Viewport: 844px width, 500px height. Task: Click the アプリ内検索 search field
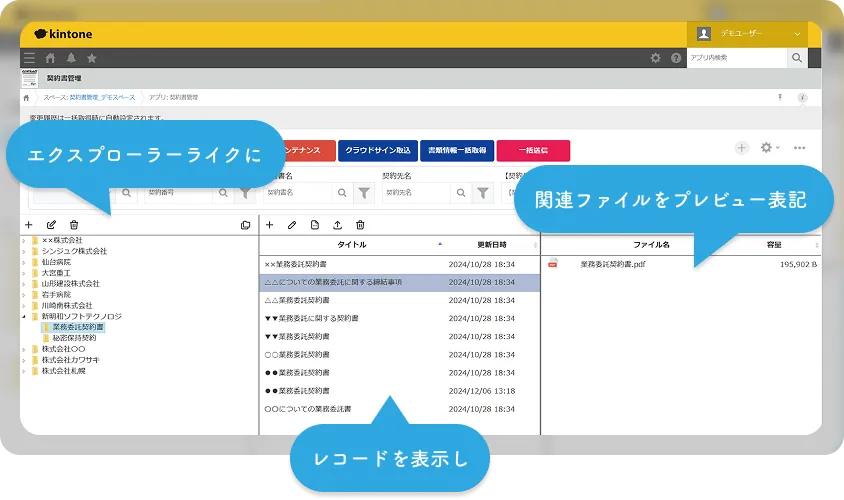point(738,58)
